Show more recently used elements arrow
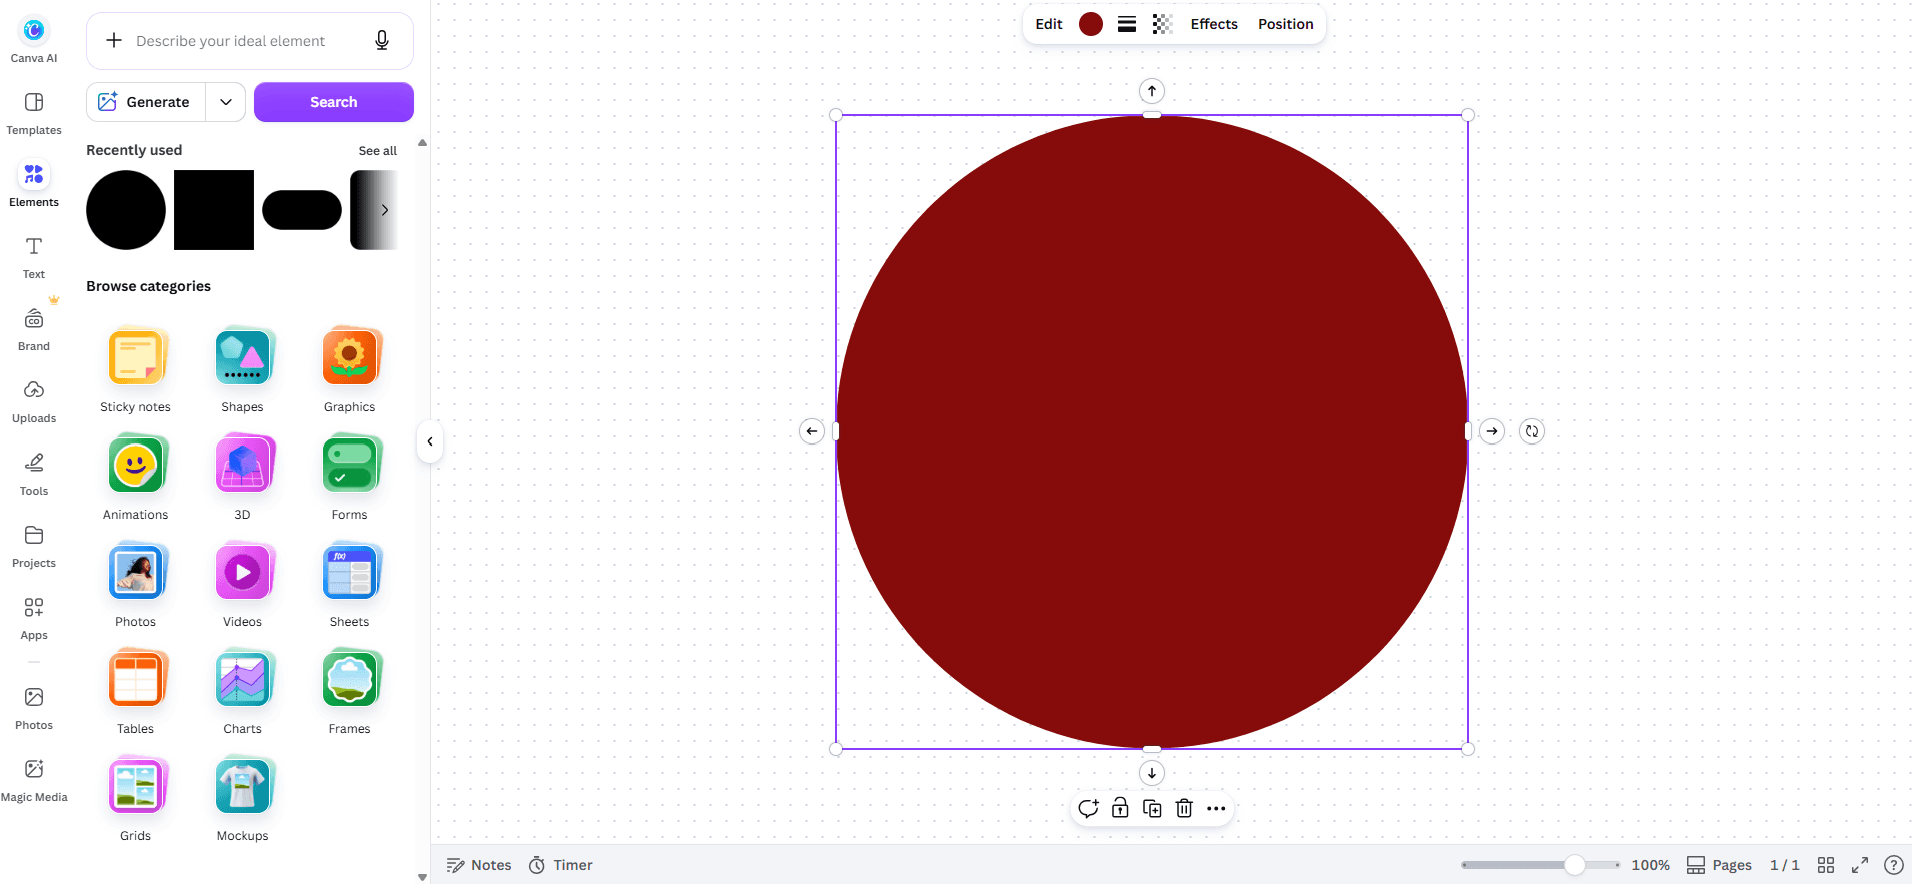Image resolution: width=1912 pixels, height=884 pixels. click(385, 210)
